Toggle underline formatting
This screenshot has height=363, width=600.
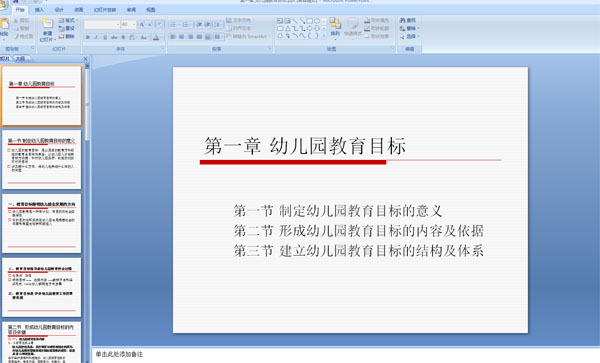(x=105, y=37)
